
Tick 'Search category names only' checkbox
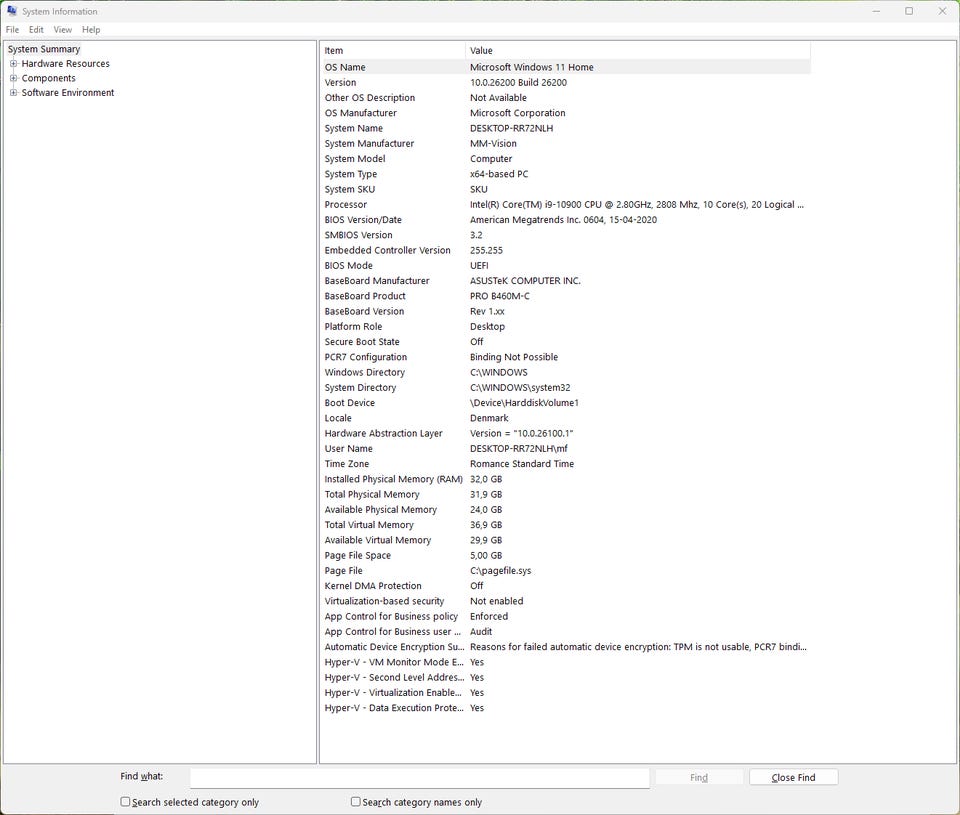coord(356,802)
